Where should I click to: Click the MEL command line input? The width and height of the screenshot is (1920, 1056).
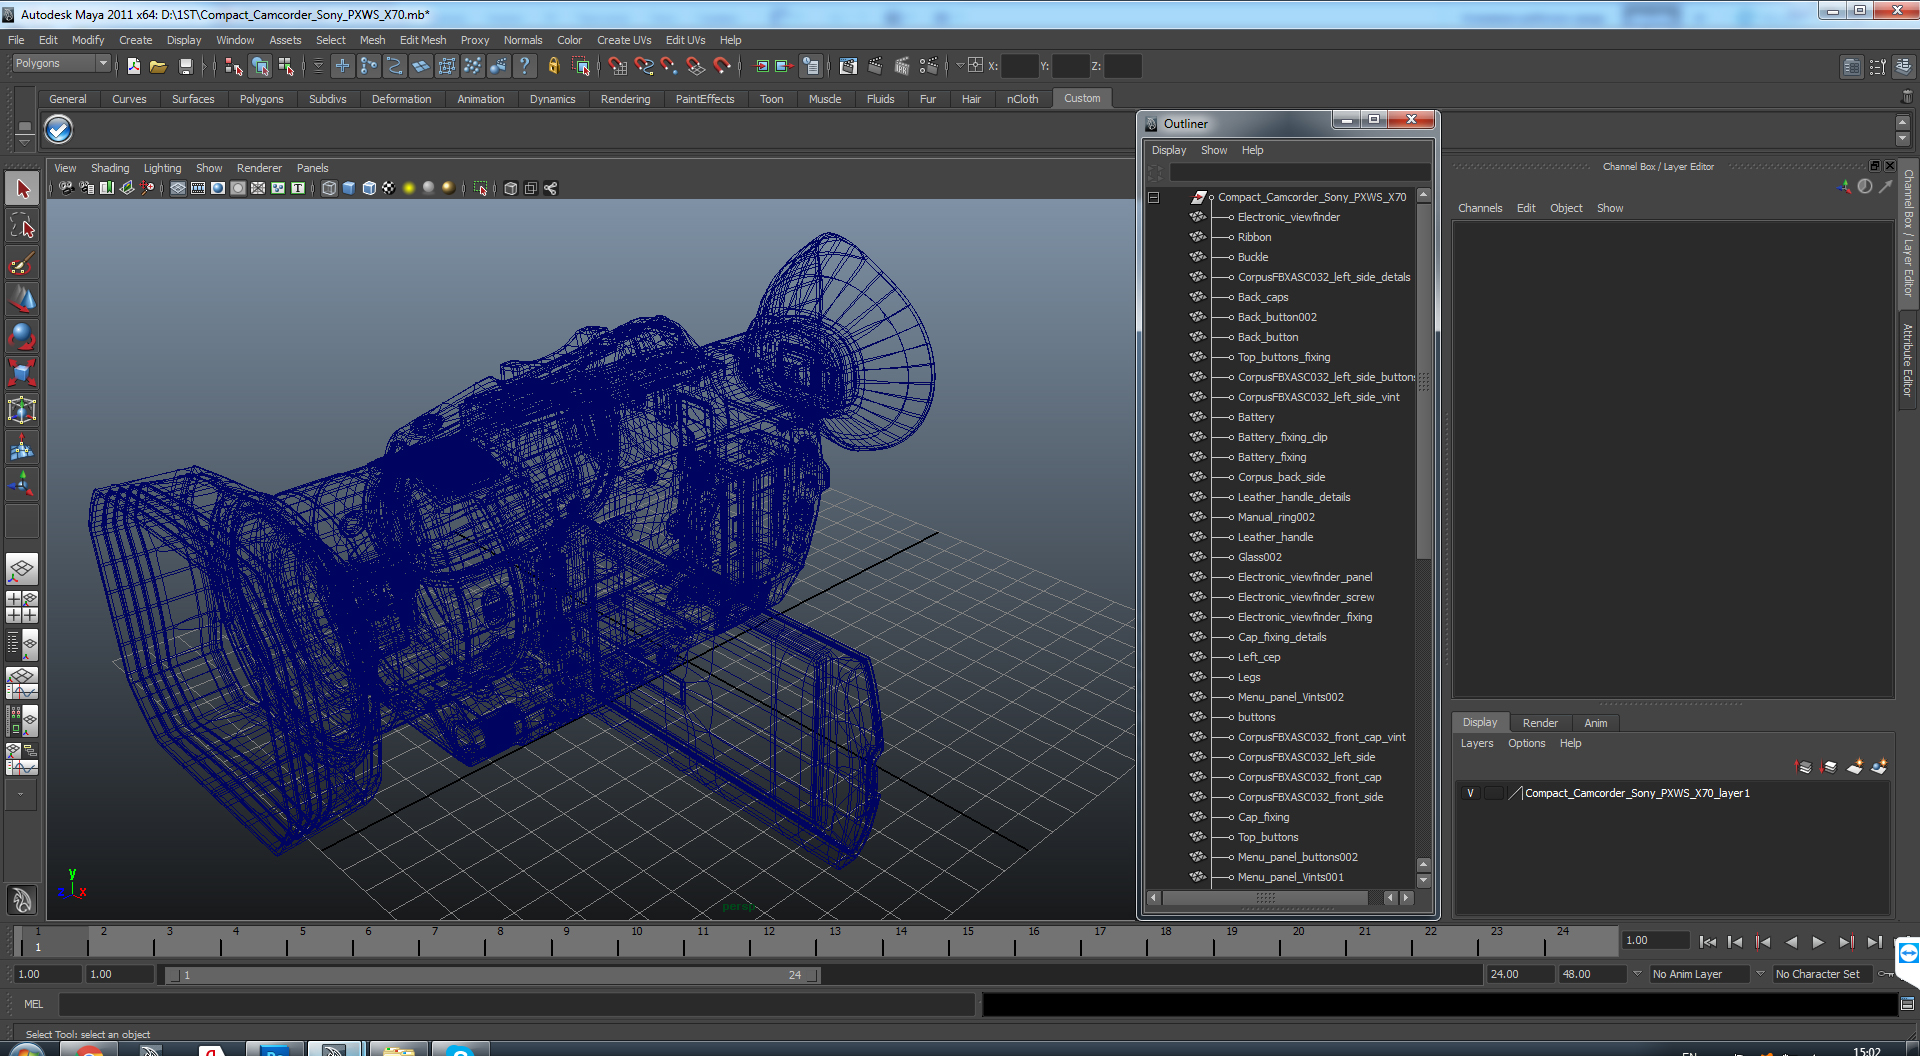[x=516, y=1004]
